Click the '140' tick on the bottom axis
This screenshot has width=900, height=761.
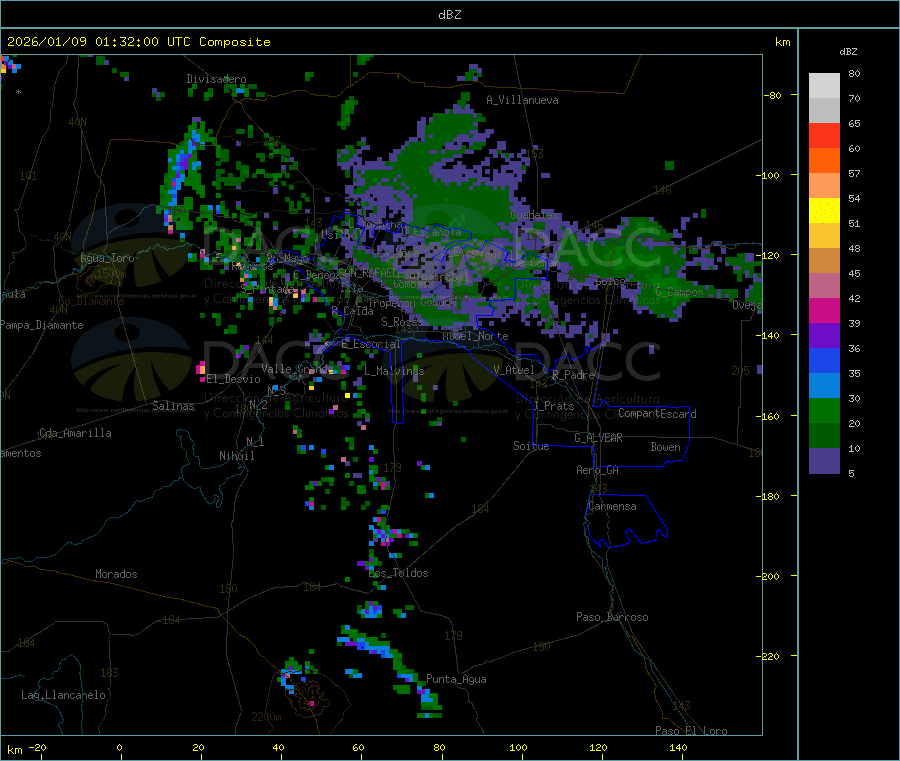coord(678,747)
